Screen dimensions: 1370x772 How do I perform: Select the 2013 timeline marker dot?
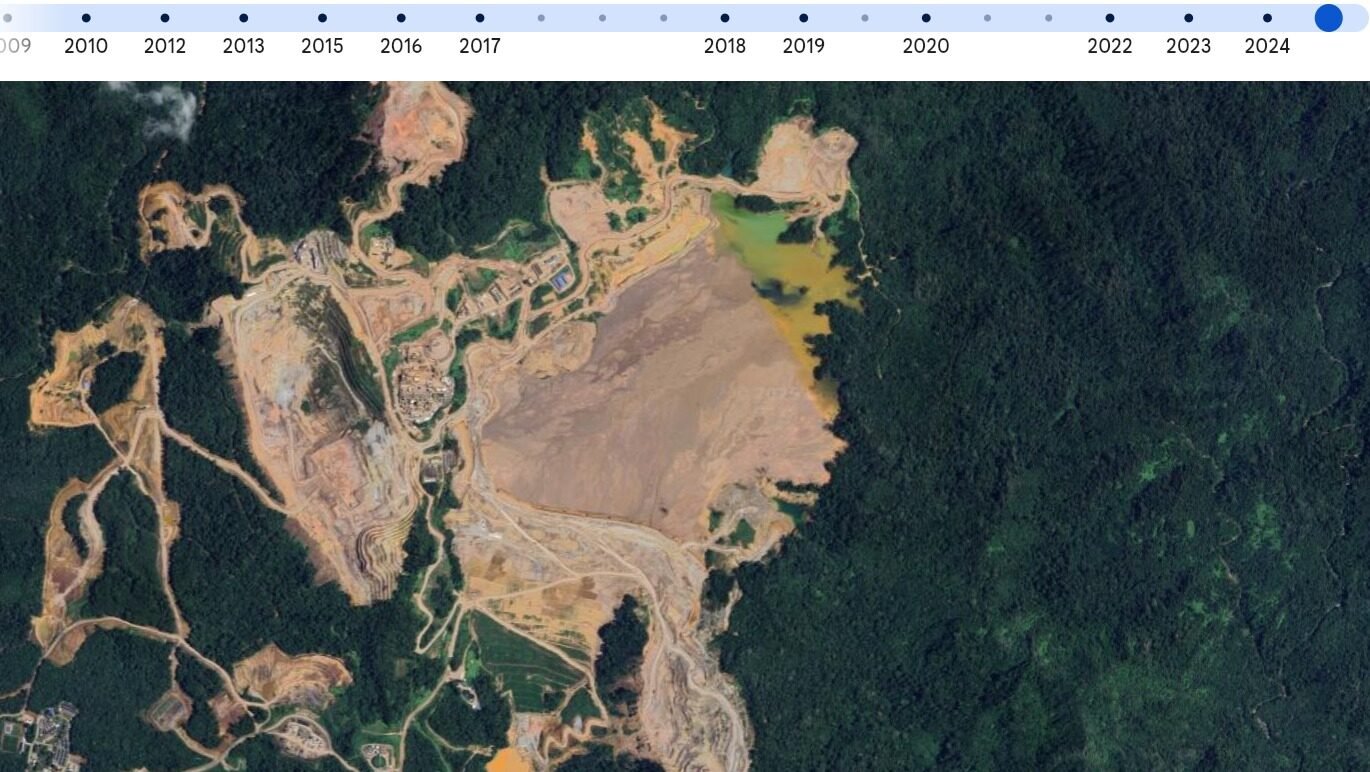242,16
